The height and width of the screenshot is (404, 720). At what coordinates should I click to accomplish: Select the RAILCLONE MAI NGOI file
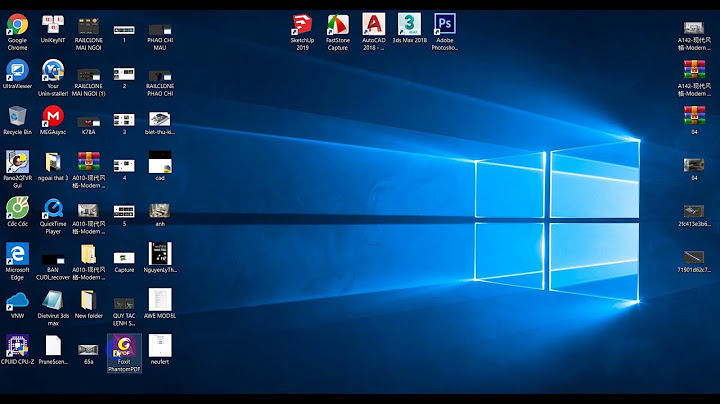point(89,26)
